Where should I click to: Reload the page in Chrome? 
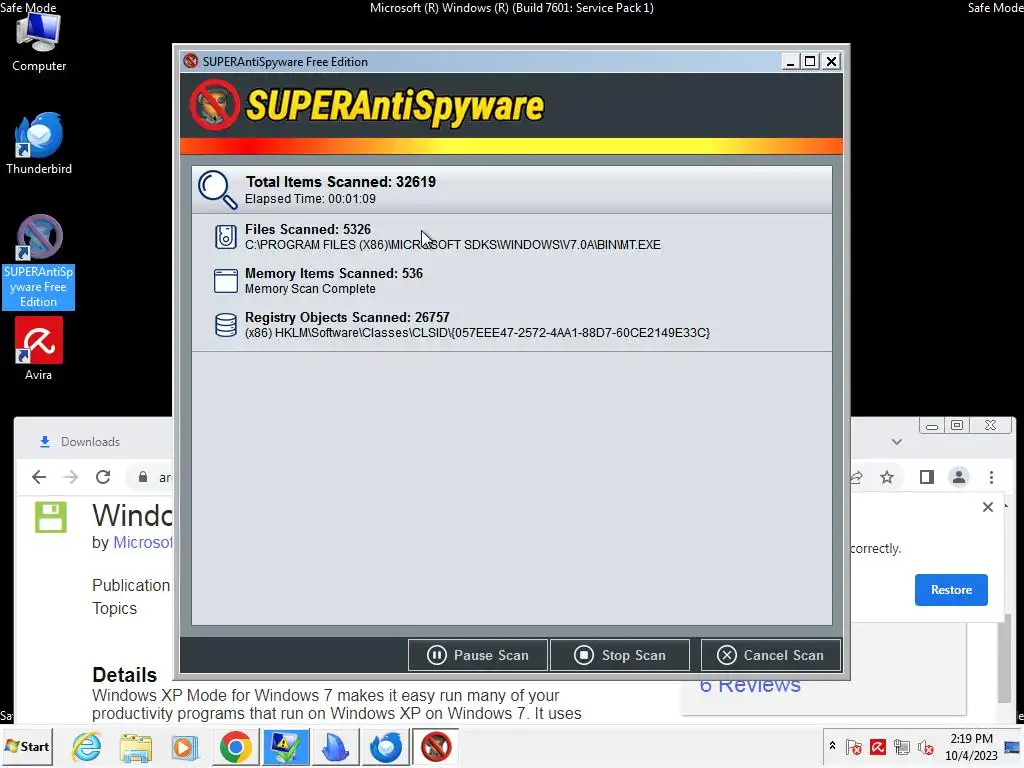[103, 477]
